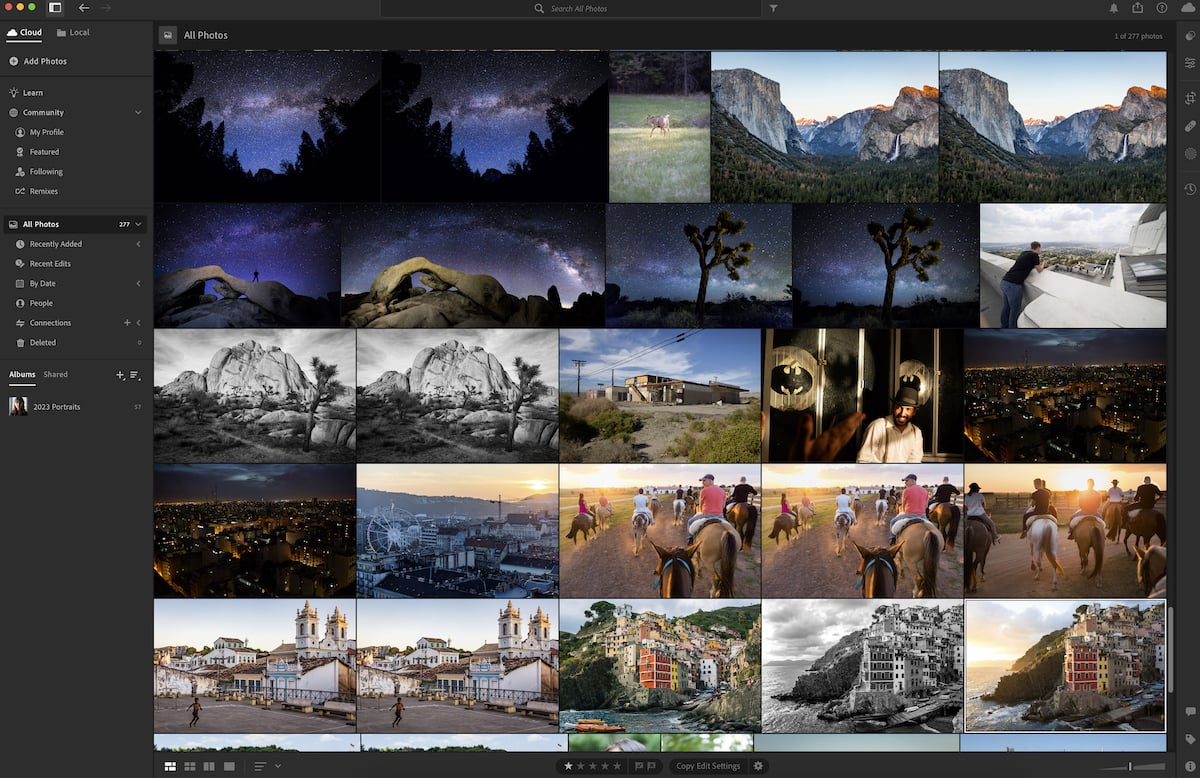Select the Crop & Rotate tool
1200x778 pixels.
(x=1189, y=98)
